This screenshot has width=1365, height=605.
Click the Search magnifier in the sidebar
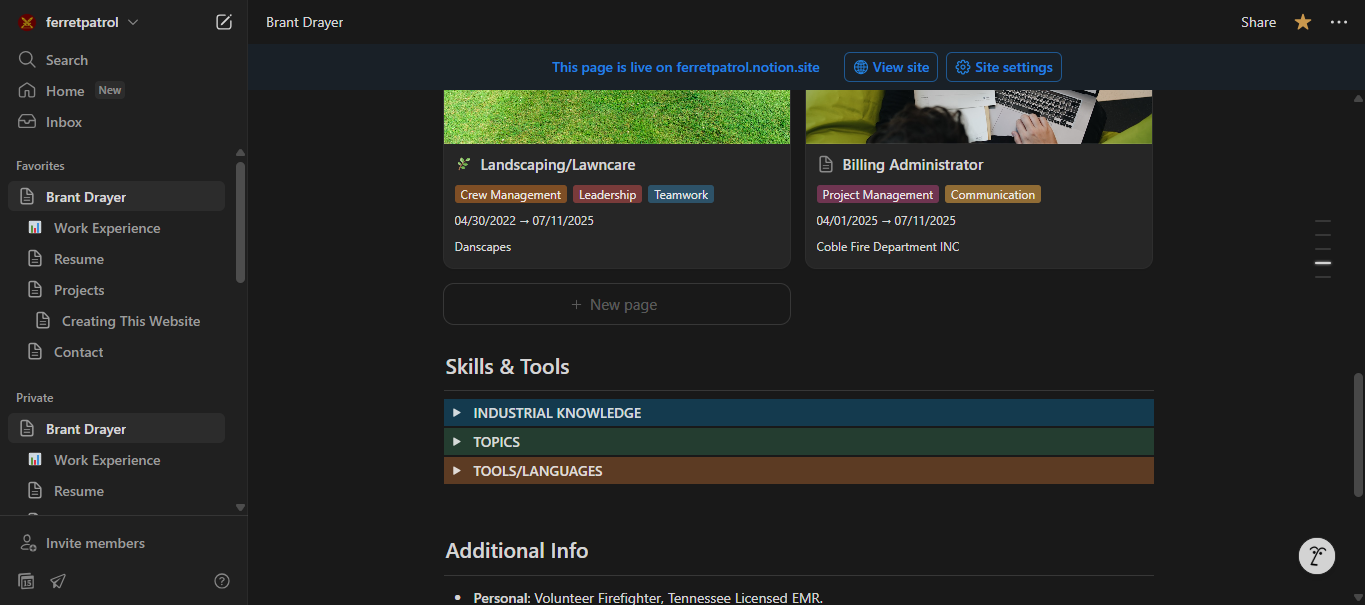click(x=27, y=60)
